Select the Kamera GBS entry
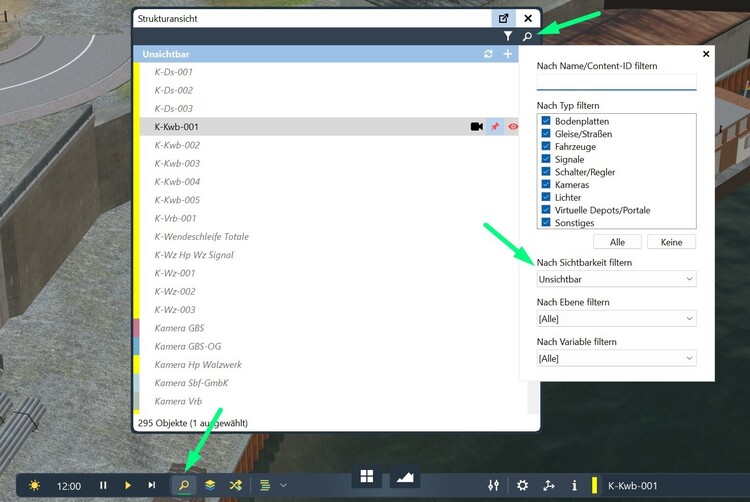Screen dimensions: 750x502 point(180,328)
